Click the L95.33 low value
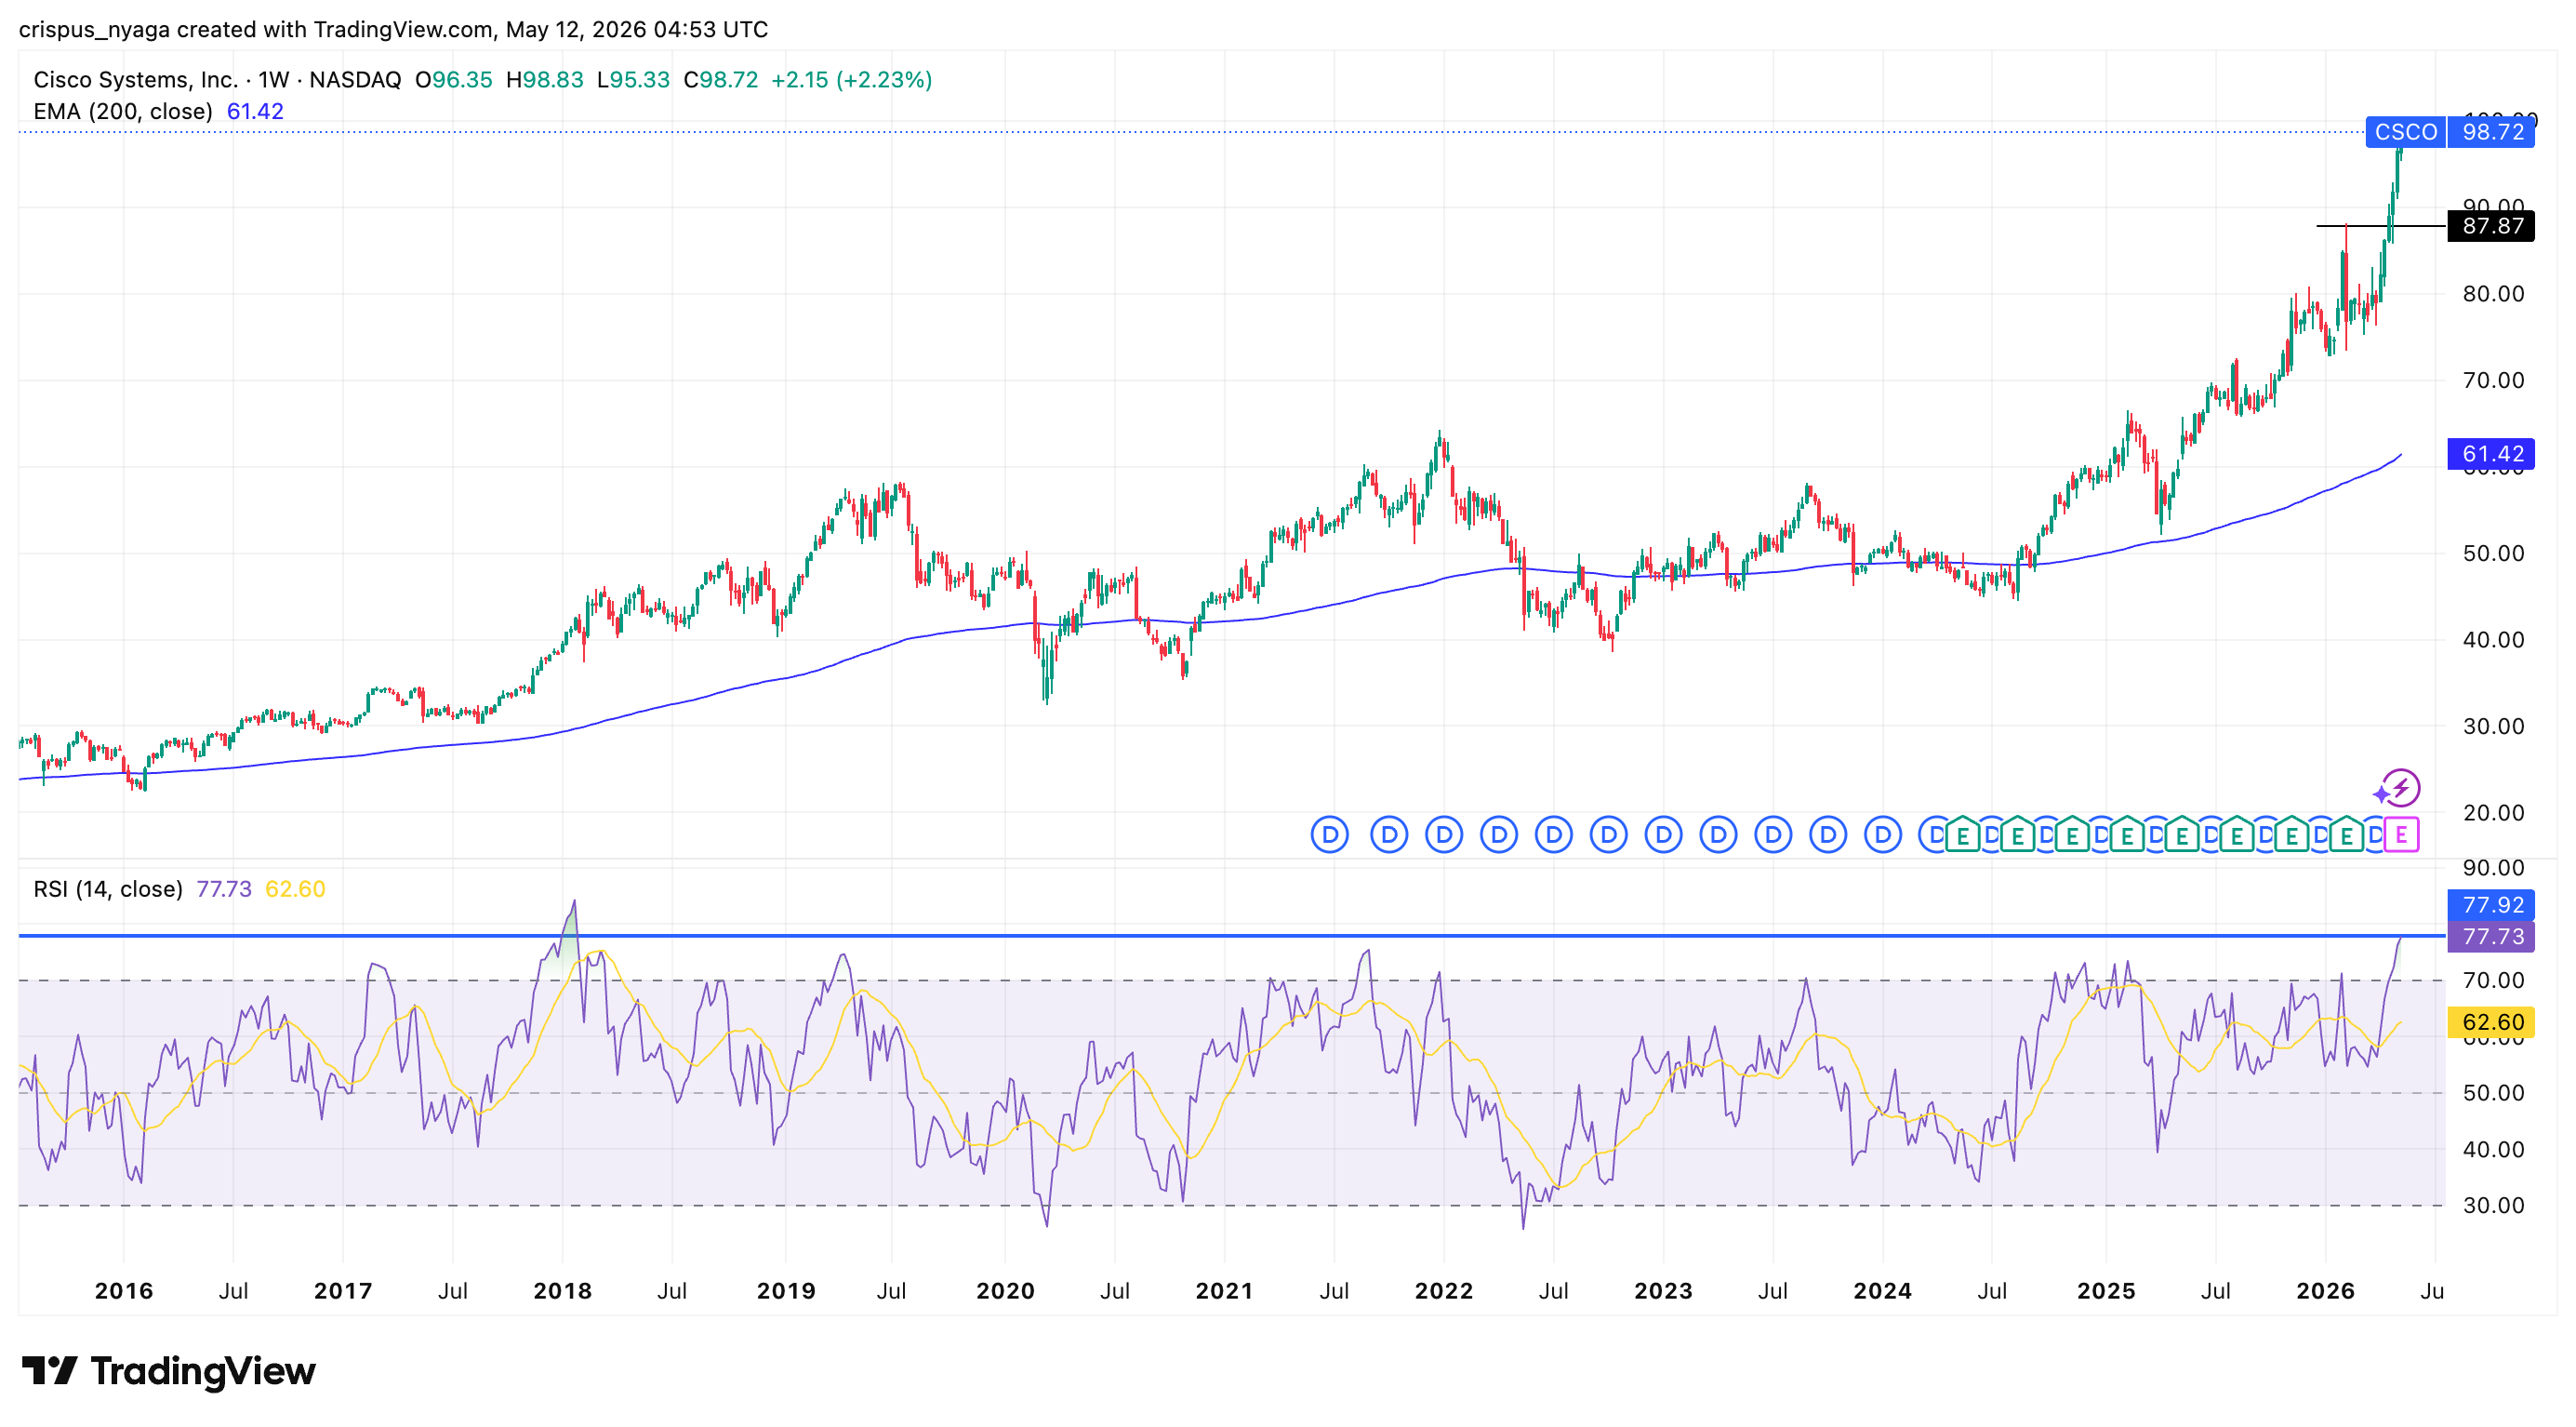Viewport: 2576px width, 1427px height. tap(633, 80)
